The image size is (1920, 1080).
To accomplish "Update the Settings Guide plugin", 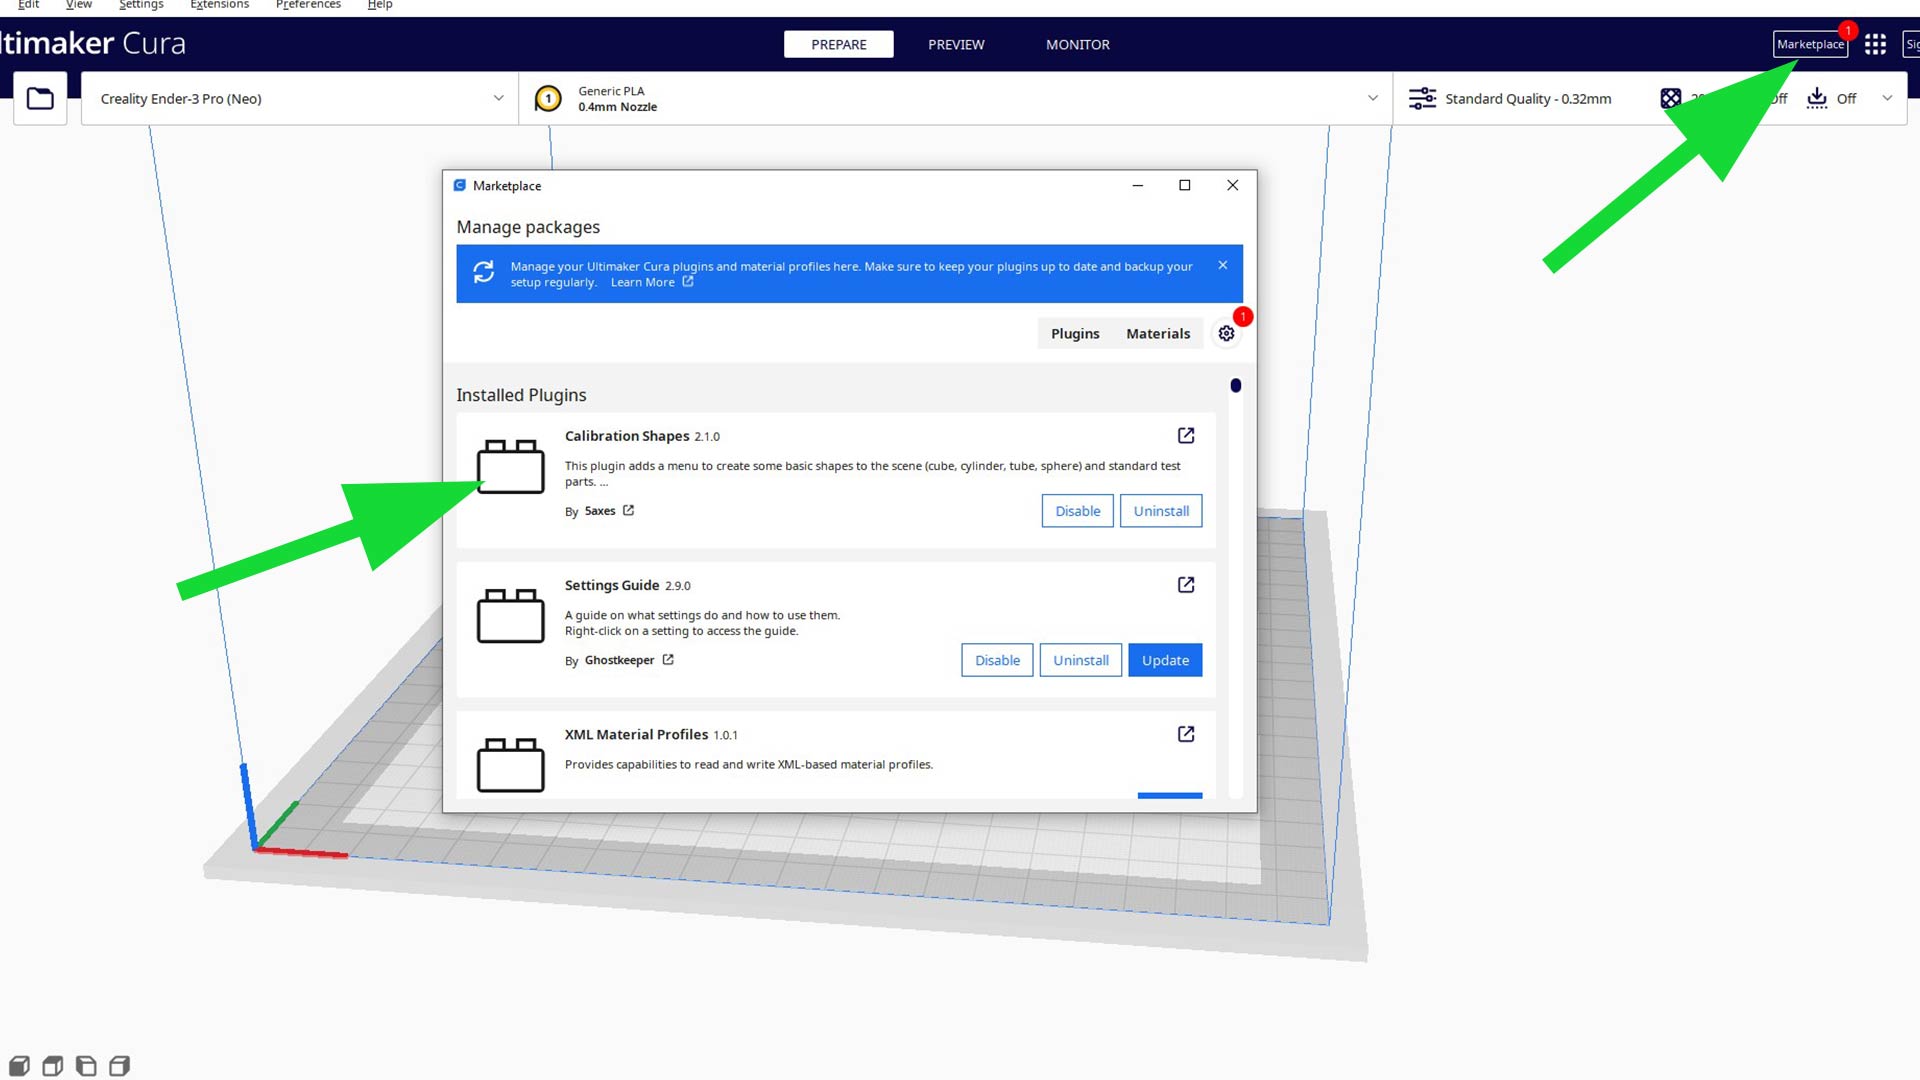I will coord(1165,660).
